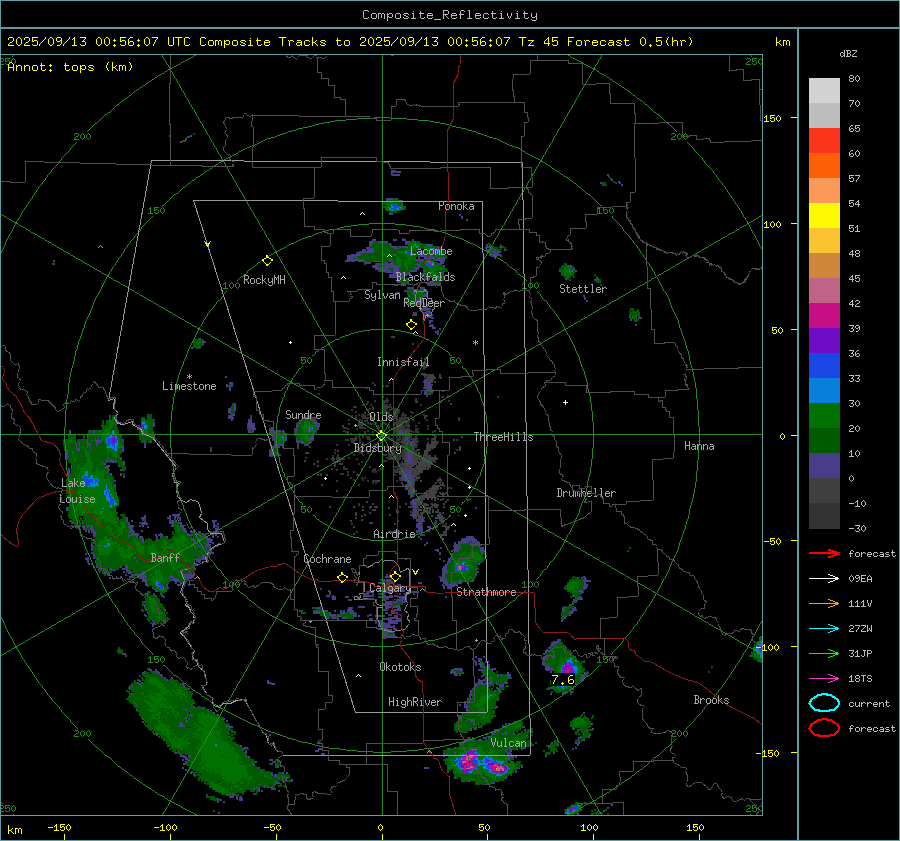Click the Stettler label
Viewport: 900px width, 841px height.
pos(583,289)
